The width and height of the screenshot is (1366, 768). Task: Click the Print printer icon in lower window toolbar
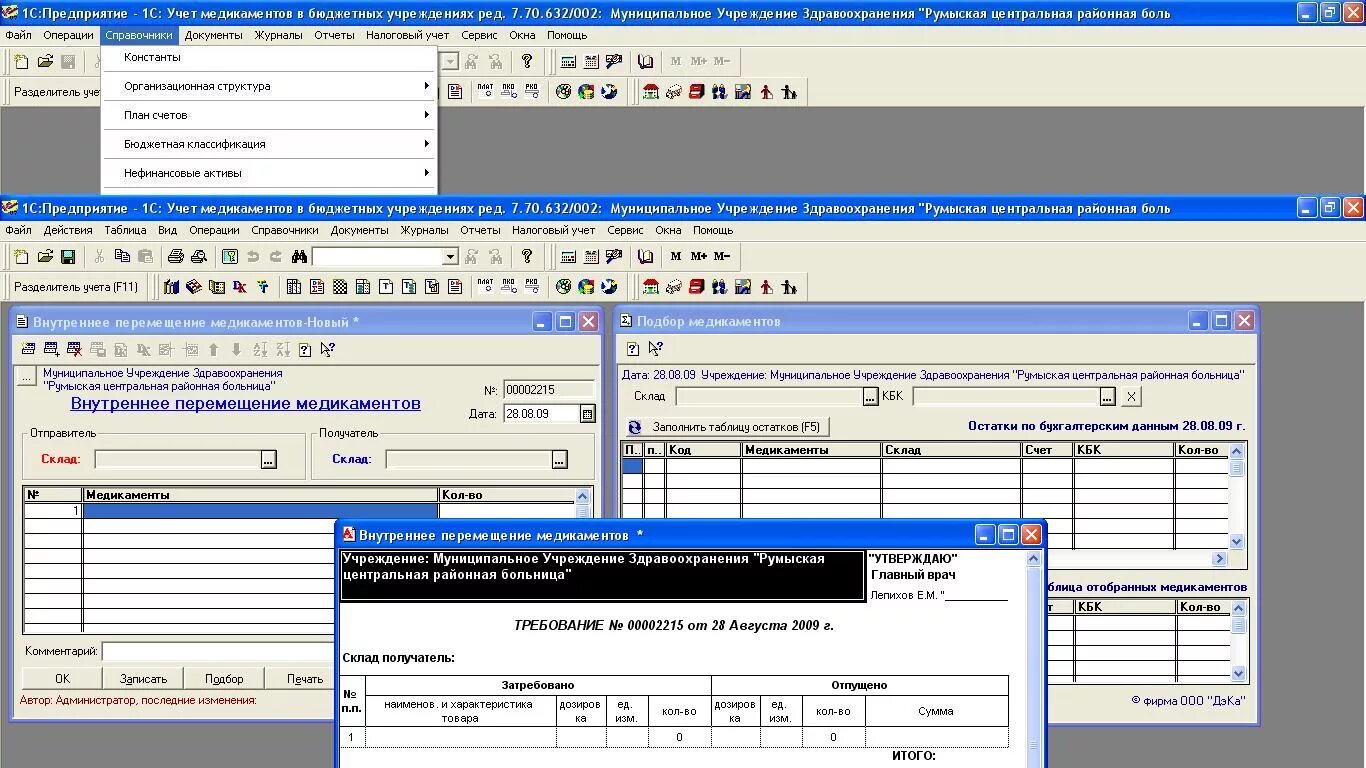[176, 257]
